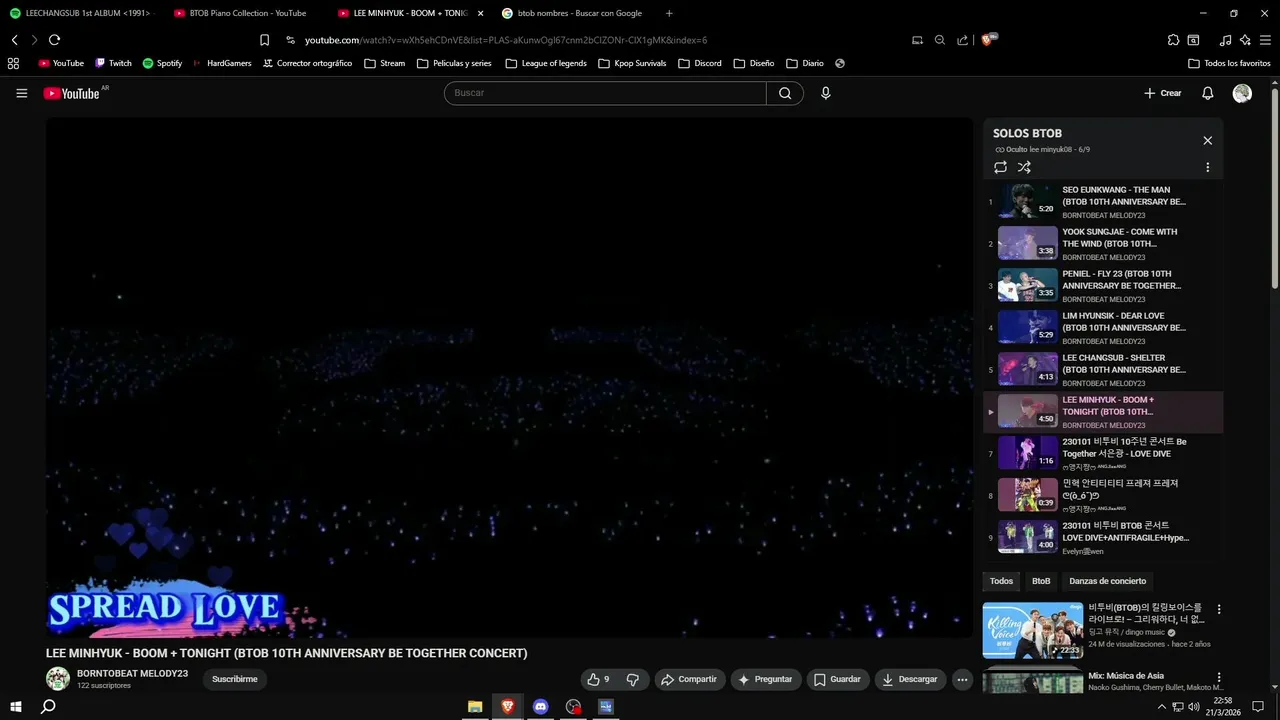Viewport: 1280px width, 720px height.
Task: Select the Todos filter chip
Action: pos(1001,581)
